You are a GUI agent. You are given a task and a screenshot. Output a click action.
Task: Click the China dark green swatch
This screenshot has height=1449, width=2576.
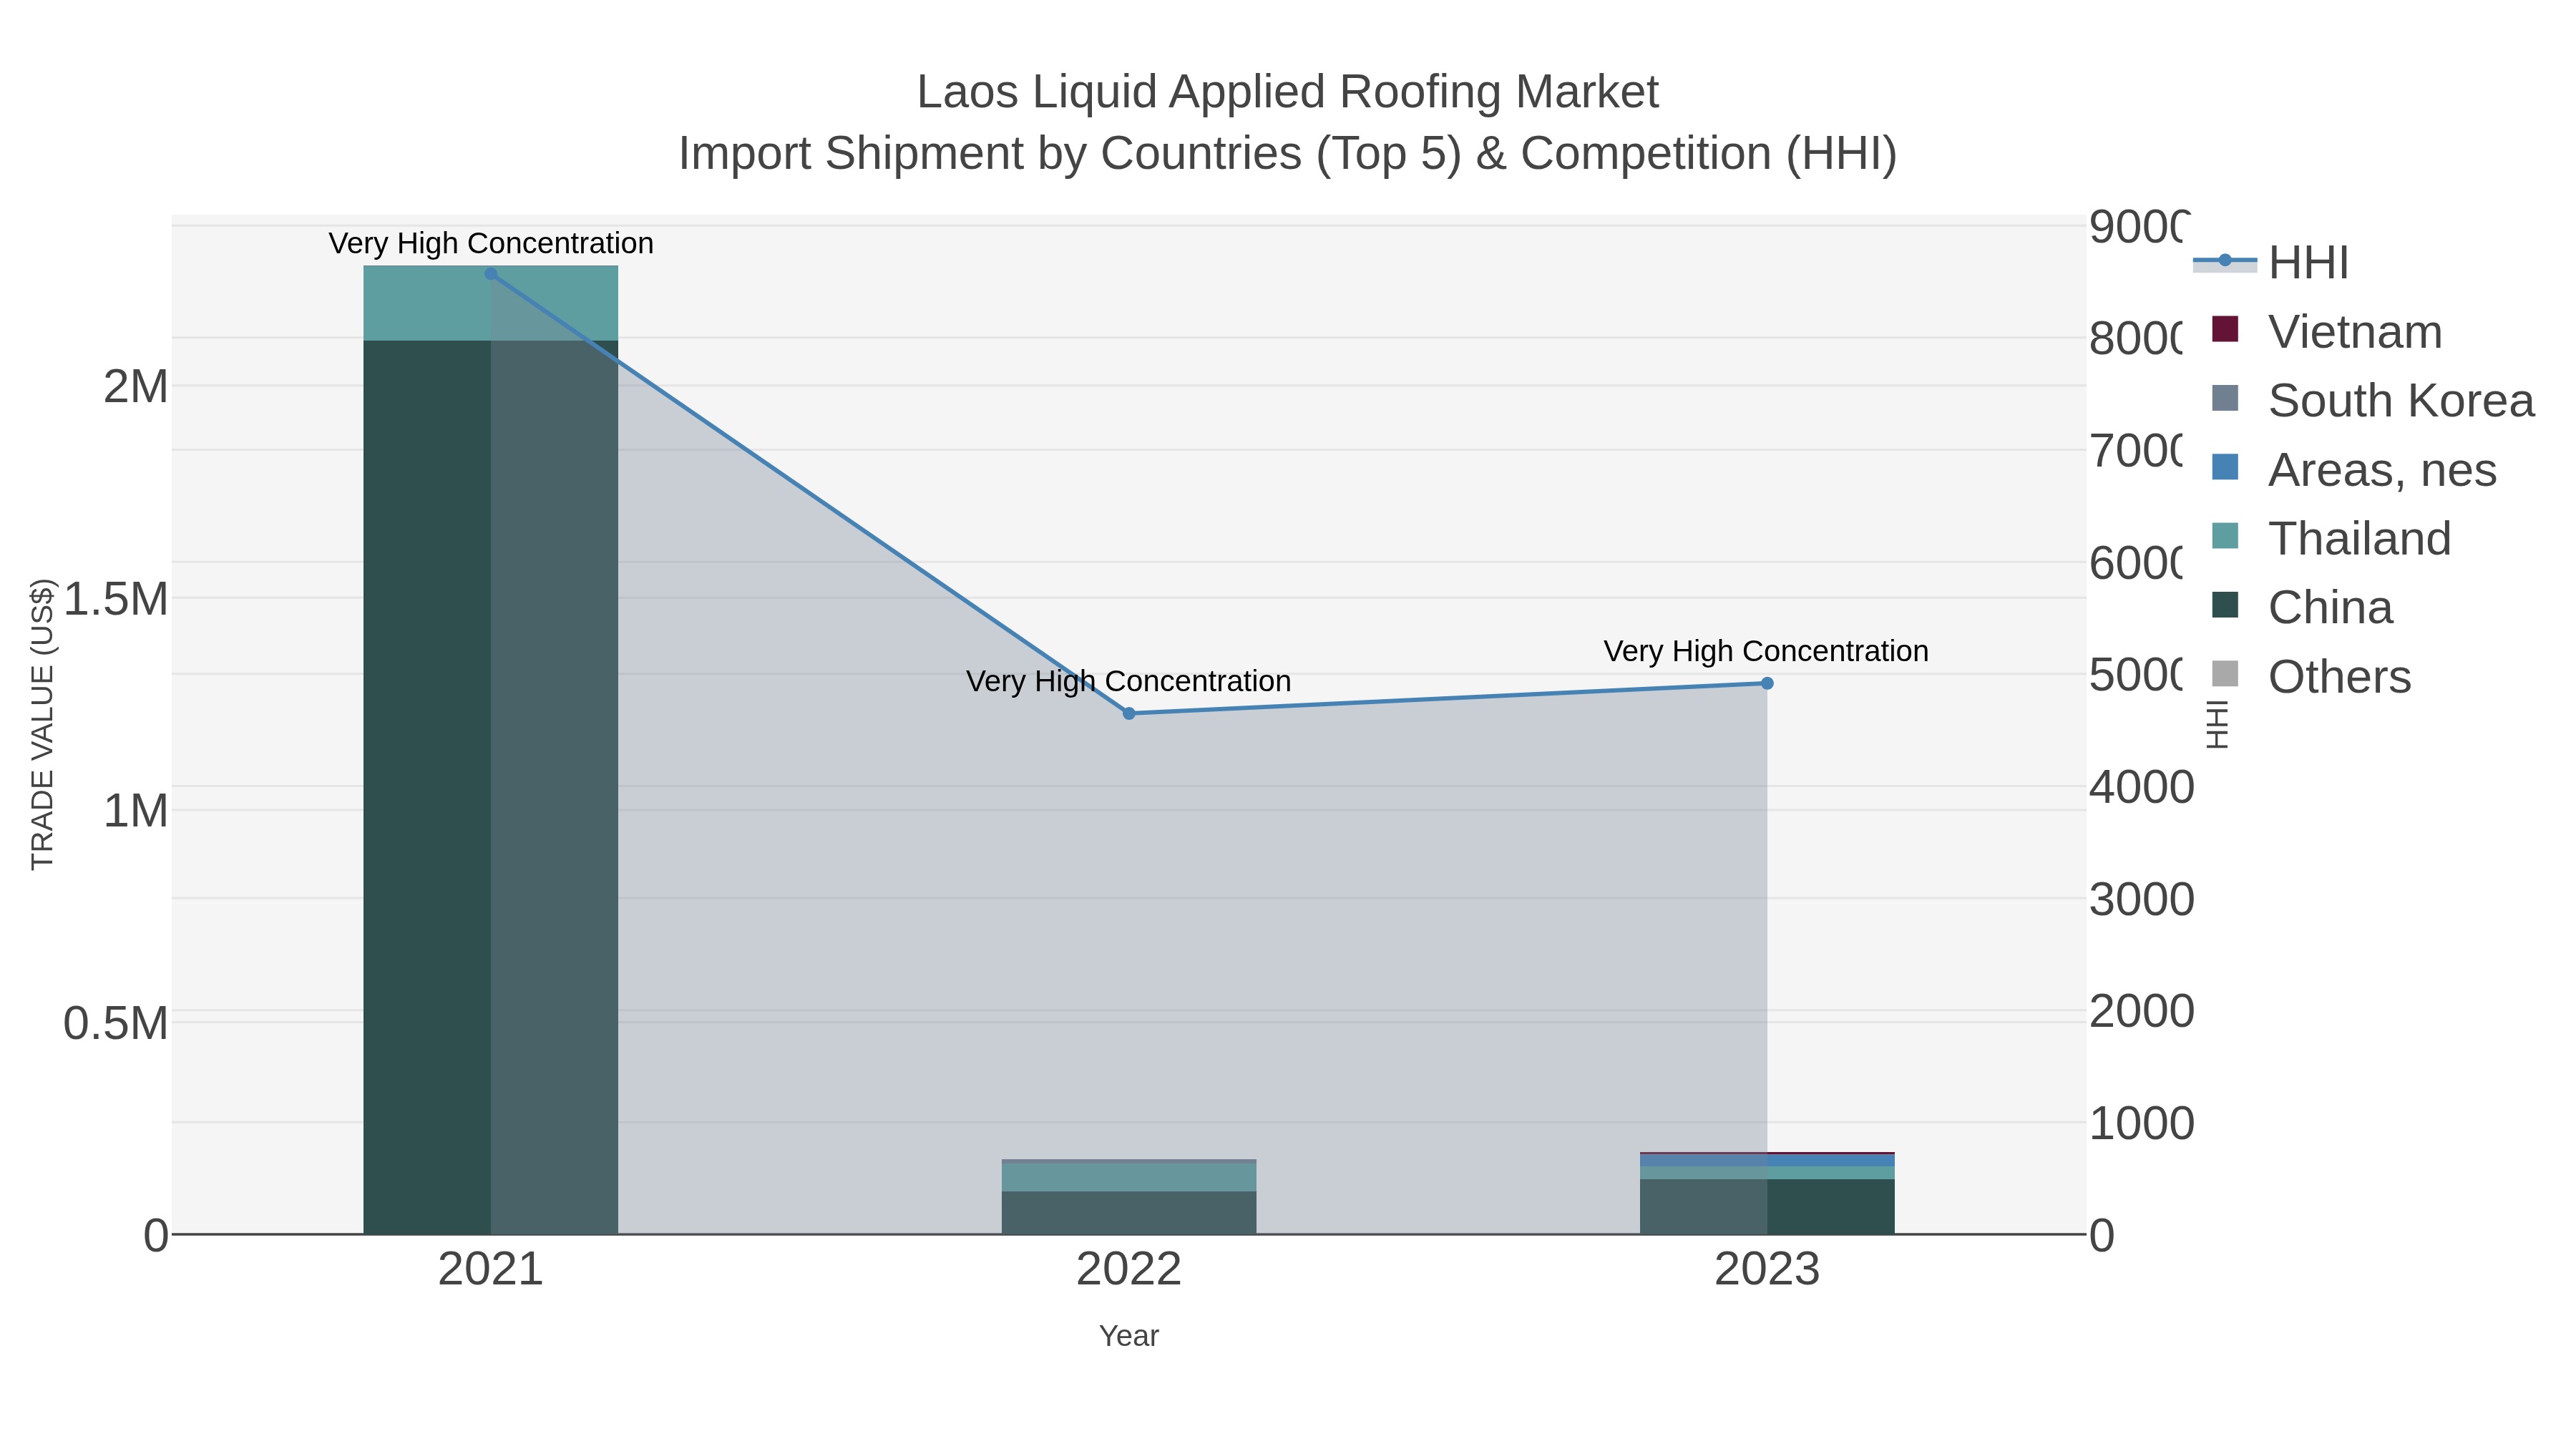pyautogui.click(x=2225, y=604)
